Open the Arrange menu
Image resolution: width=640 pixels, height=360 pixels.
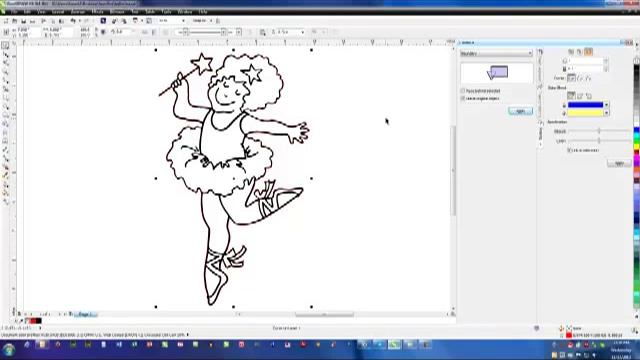pos(78,12)
